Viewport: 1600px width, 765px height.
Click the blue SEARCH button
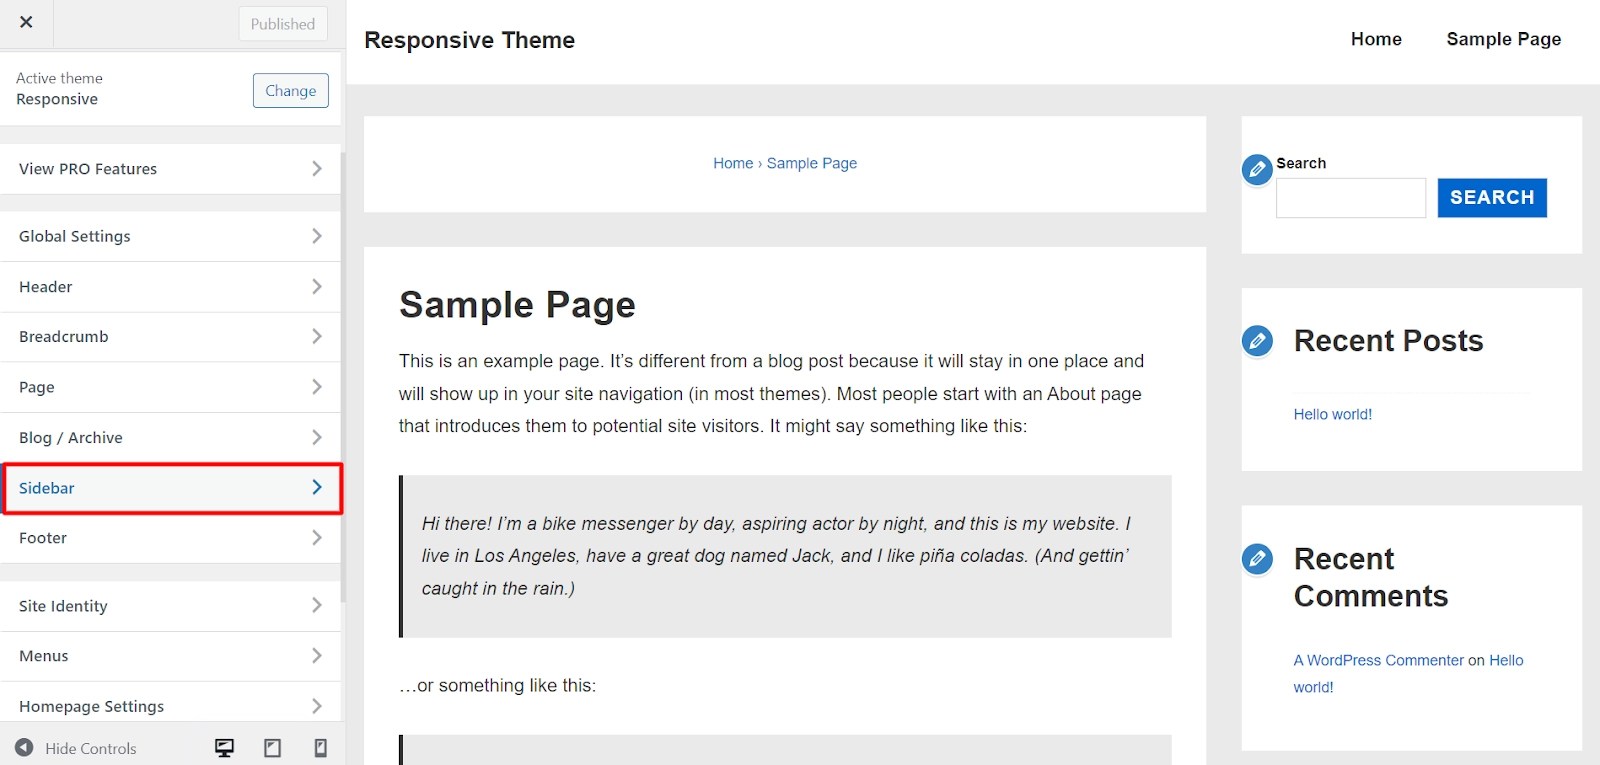(x=1492, y=197)
